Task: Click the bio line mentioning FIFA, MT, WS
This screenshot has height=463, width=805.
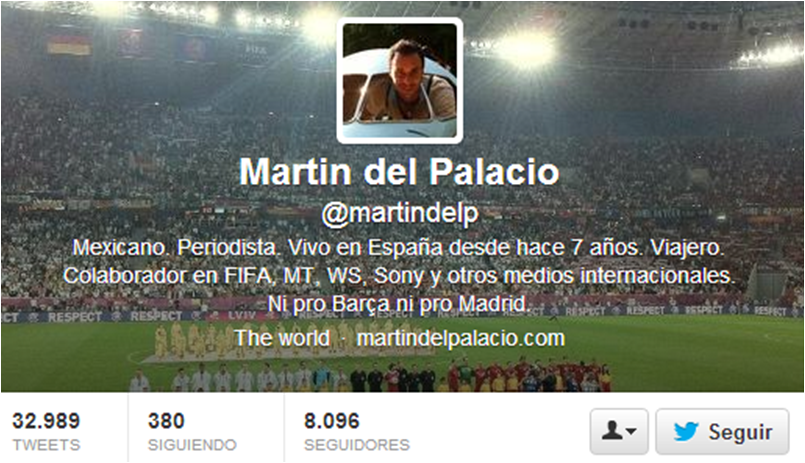Action: point(399,276)
